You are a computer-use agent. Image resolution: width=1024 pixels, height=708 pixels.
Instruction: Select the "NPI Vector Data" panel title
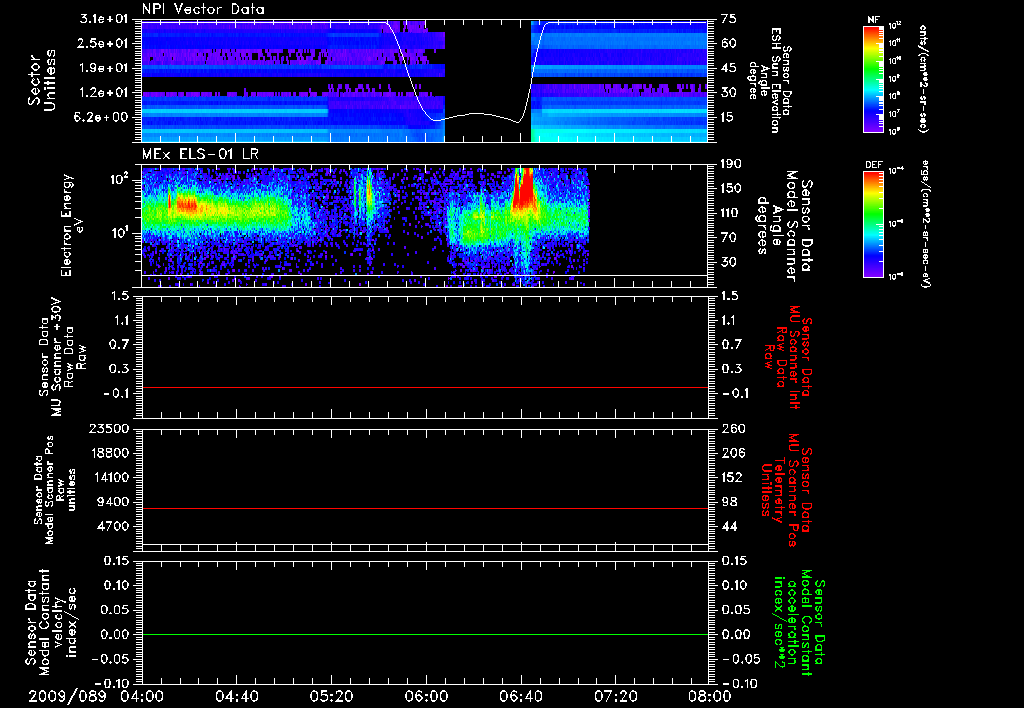click(x=203, y=9)
